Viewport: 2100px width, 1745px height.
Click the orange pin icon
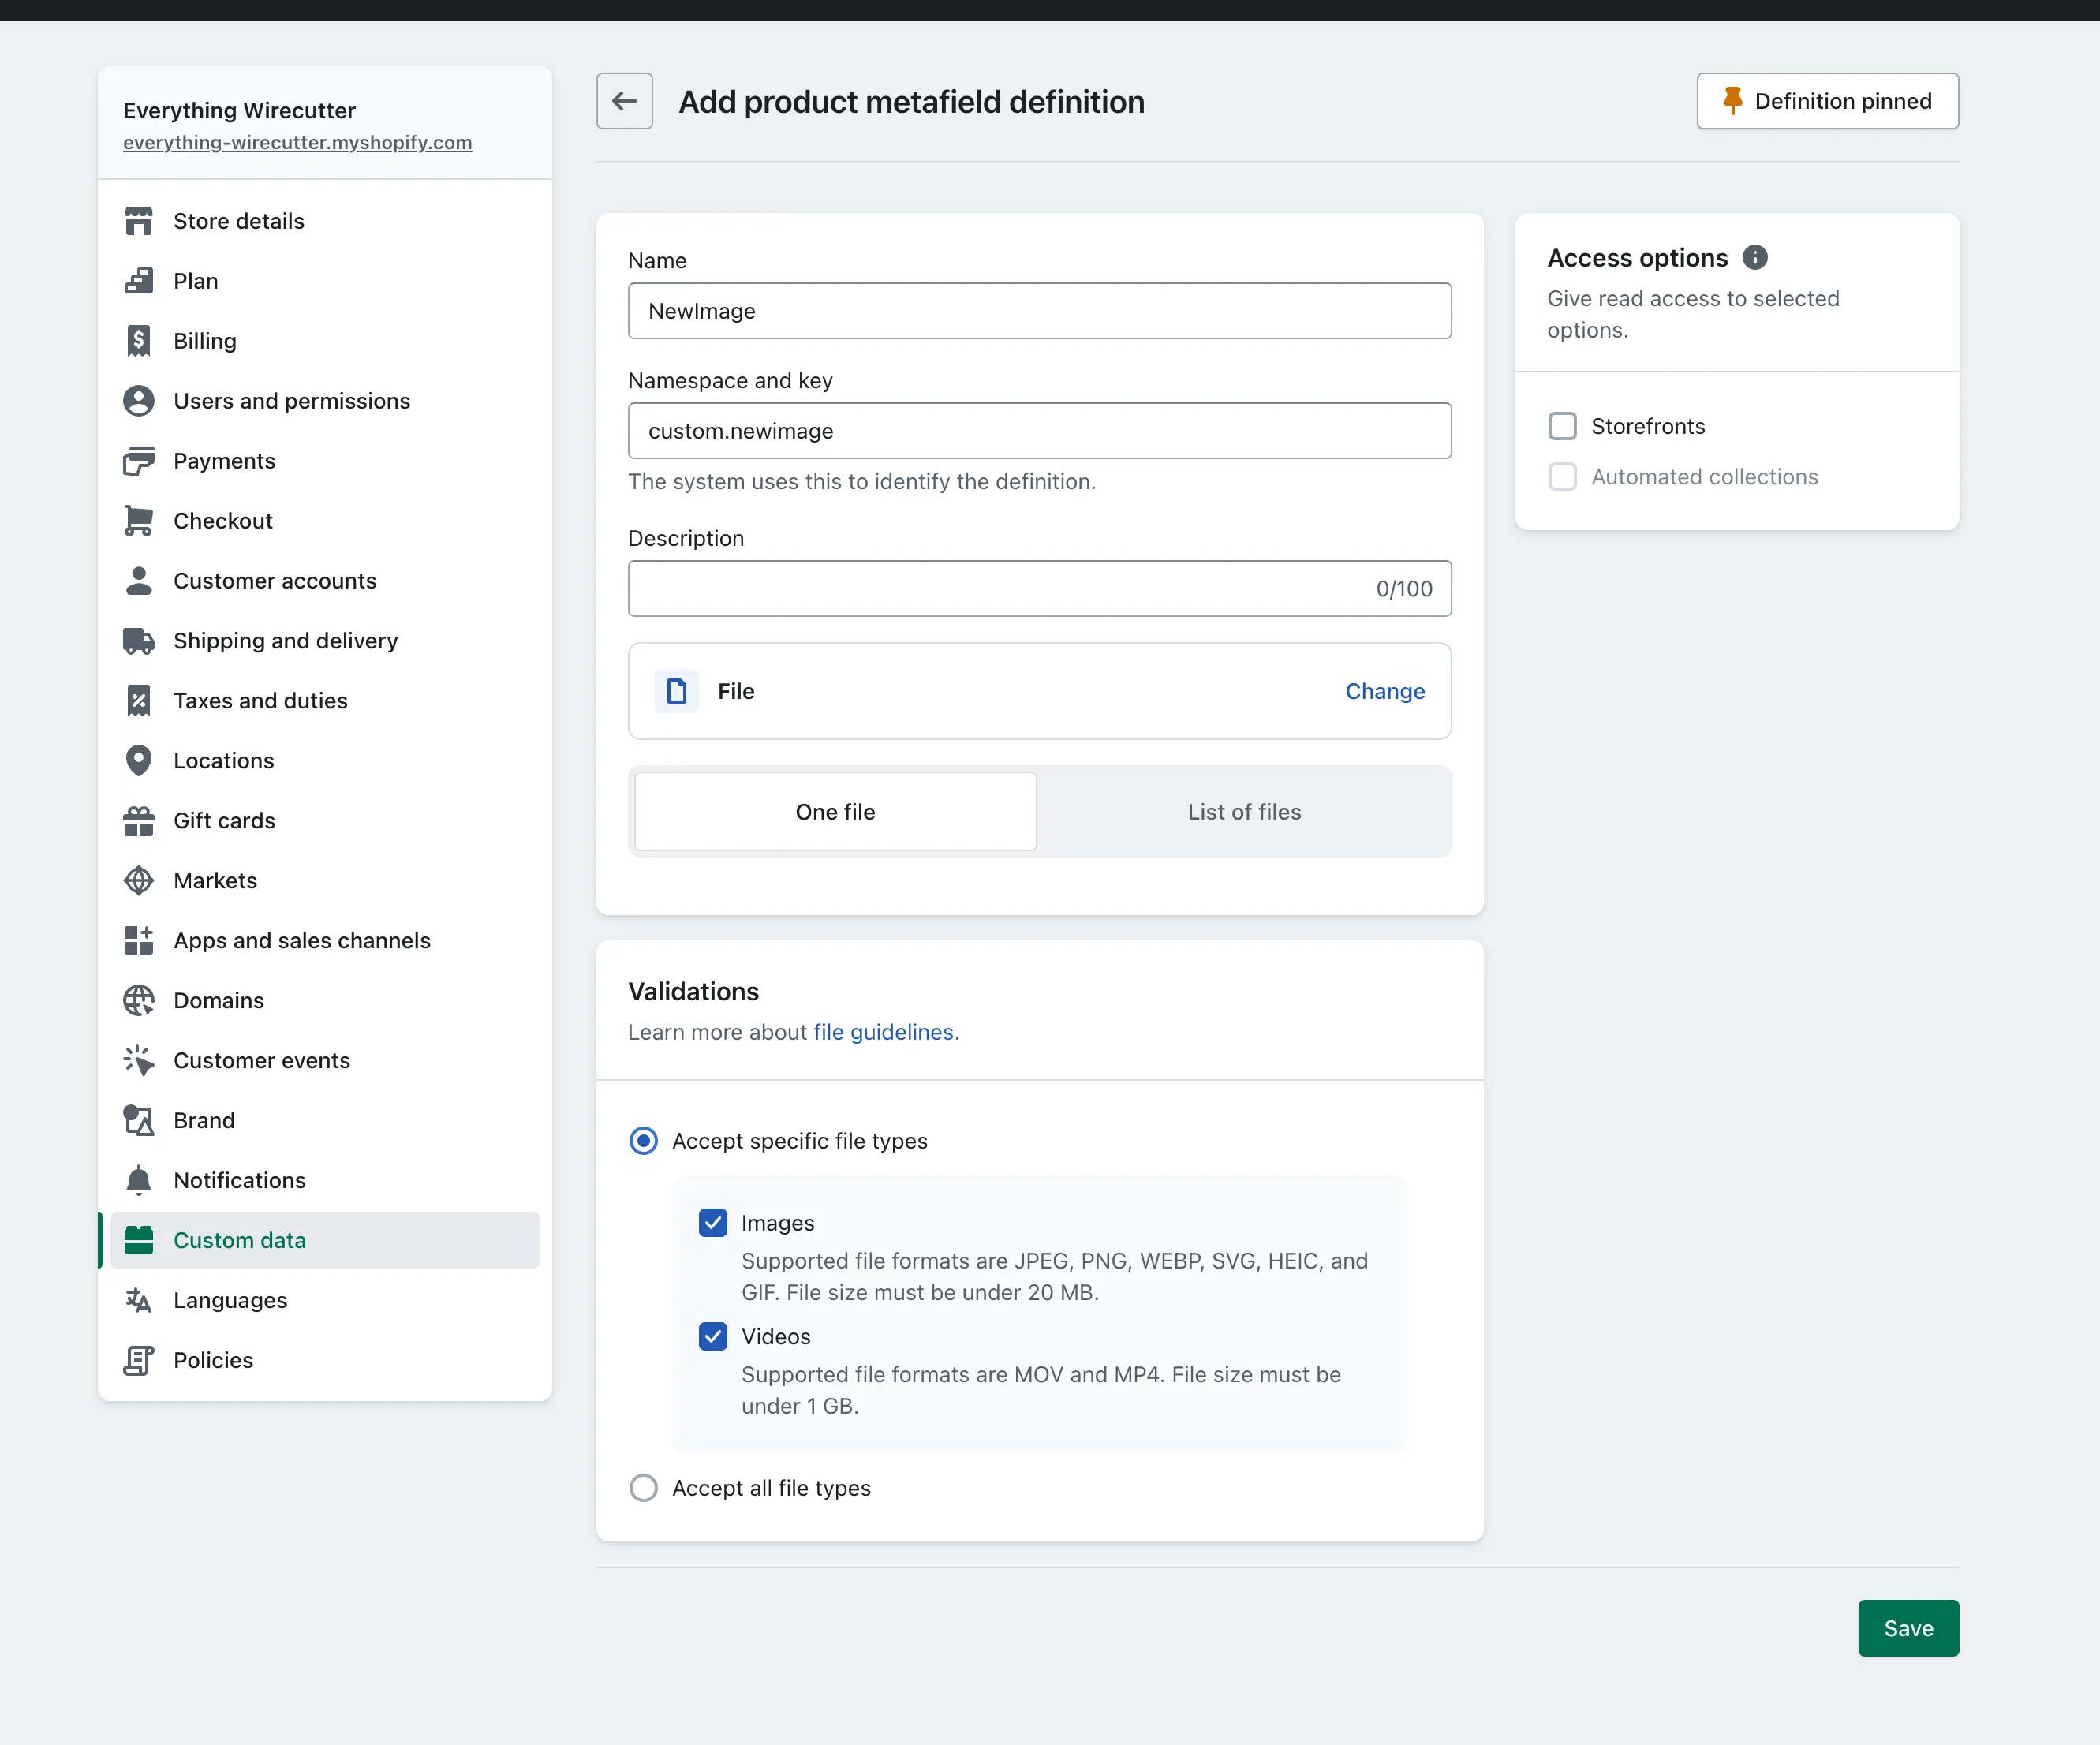[x=1733, y=101]
